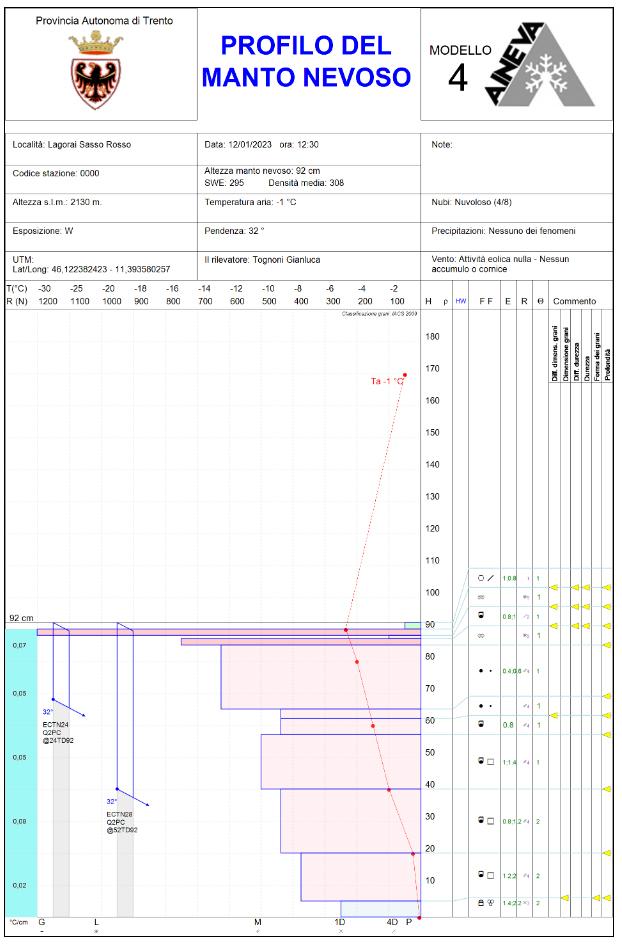This screenshot has height=944, width=622.
Task: Click the Provincia Autonoma di Trento crest
Action: [95, 70]
